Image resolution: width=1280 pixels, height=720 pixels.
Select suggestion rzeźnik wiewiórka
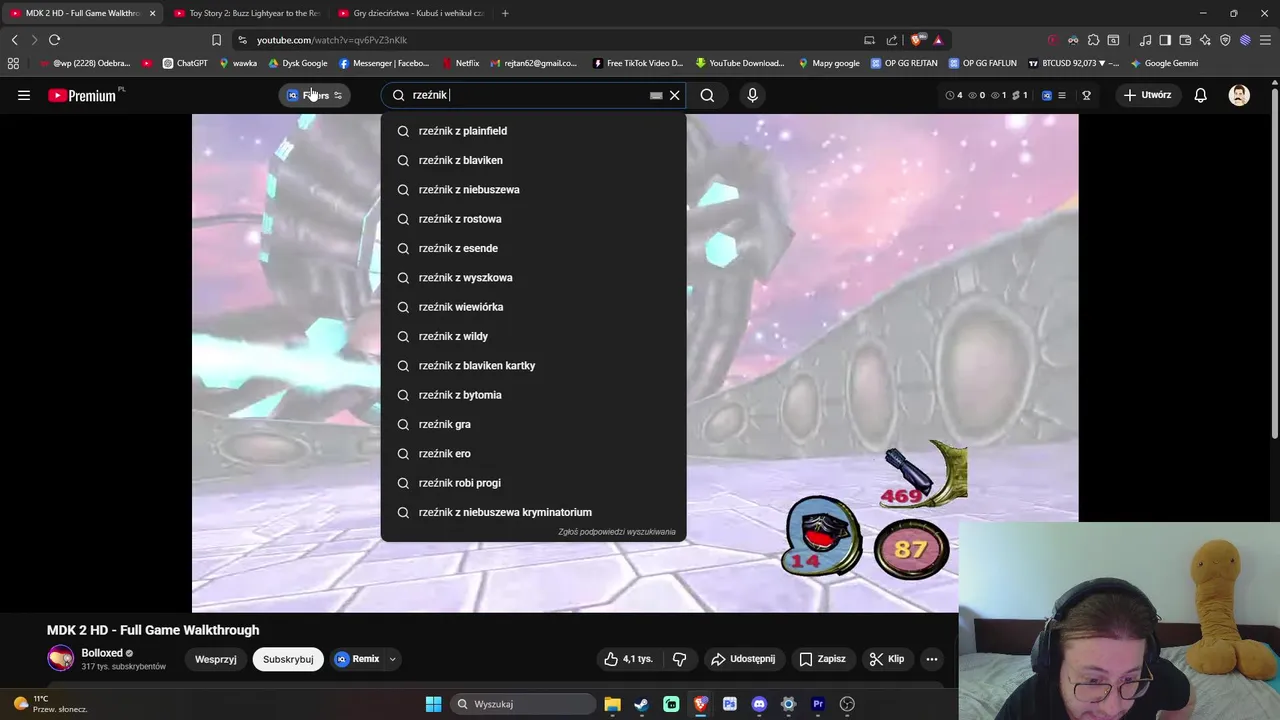[x=533, y=307]
